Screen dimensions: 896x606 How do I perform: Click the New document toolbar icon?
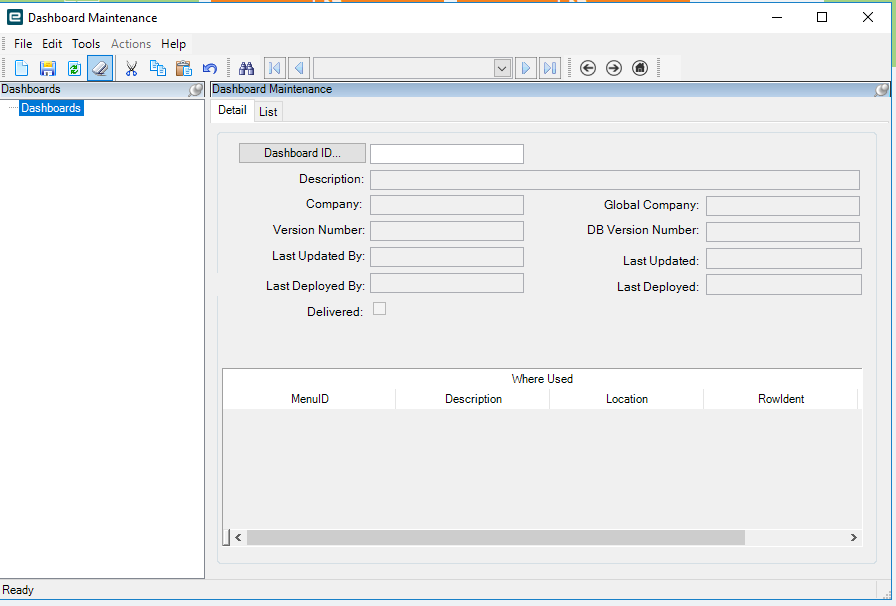click(x=21, y=68)
